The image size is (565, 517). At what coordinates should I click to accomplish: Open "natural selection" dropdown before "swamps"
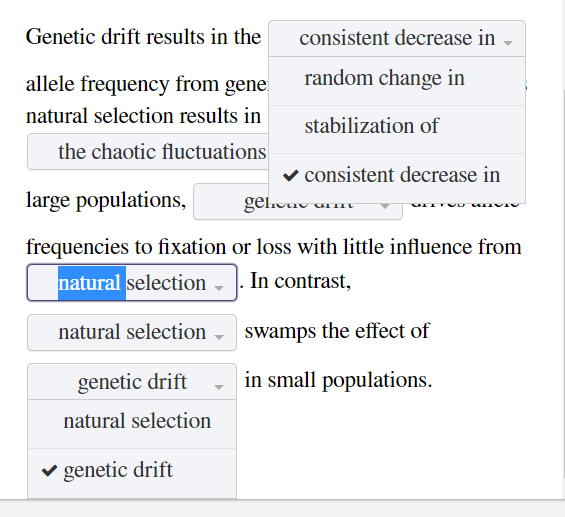[x=132, y=333]
